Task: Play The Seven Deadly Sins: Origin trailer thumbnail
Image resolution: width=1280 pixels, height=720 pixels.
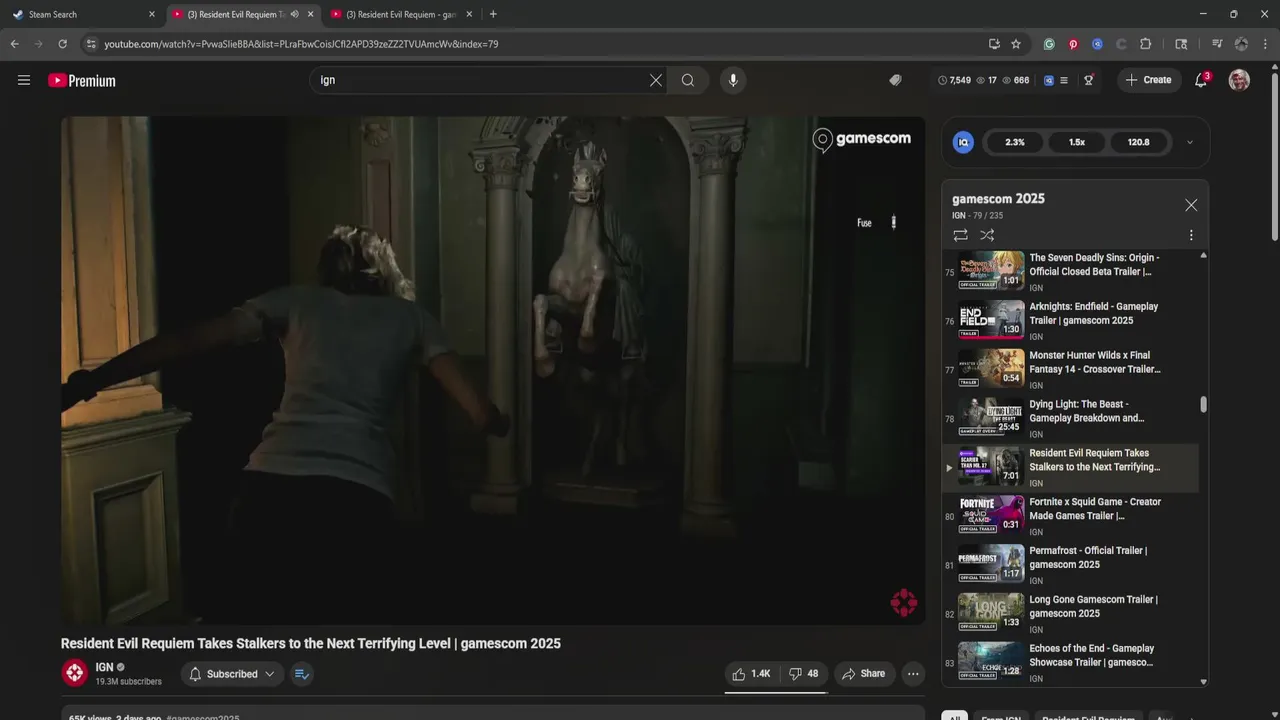Action: click(x=991, y=270)
